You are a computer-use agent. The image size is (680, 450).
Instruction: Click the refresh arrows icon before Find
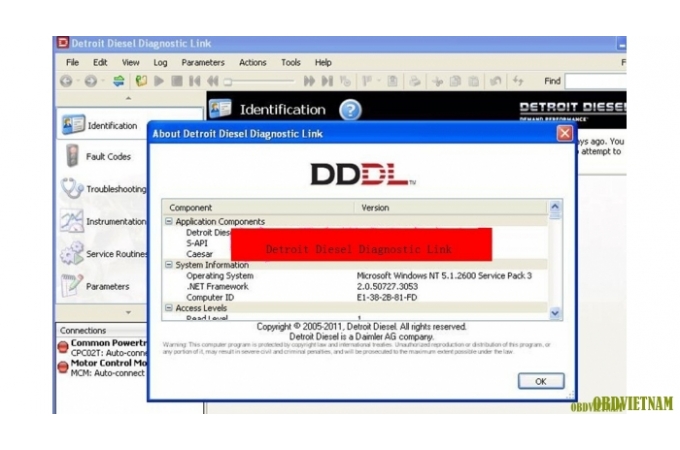tap(518, 81)
